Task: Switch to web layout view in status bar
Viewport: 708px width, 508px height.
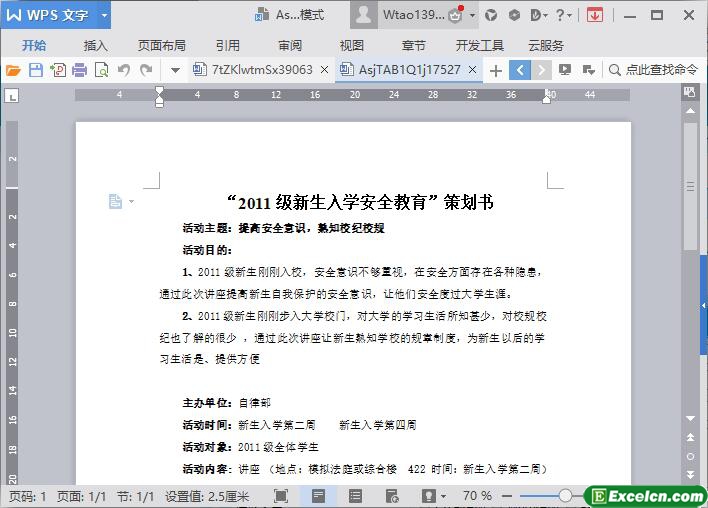Action: coord(392,496)
